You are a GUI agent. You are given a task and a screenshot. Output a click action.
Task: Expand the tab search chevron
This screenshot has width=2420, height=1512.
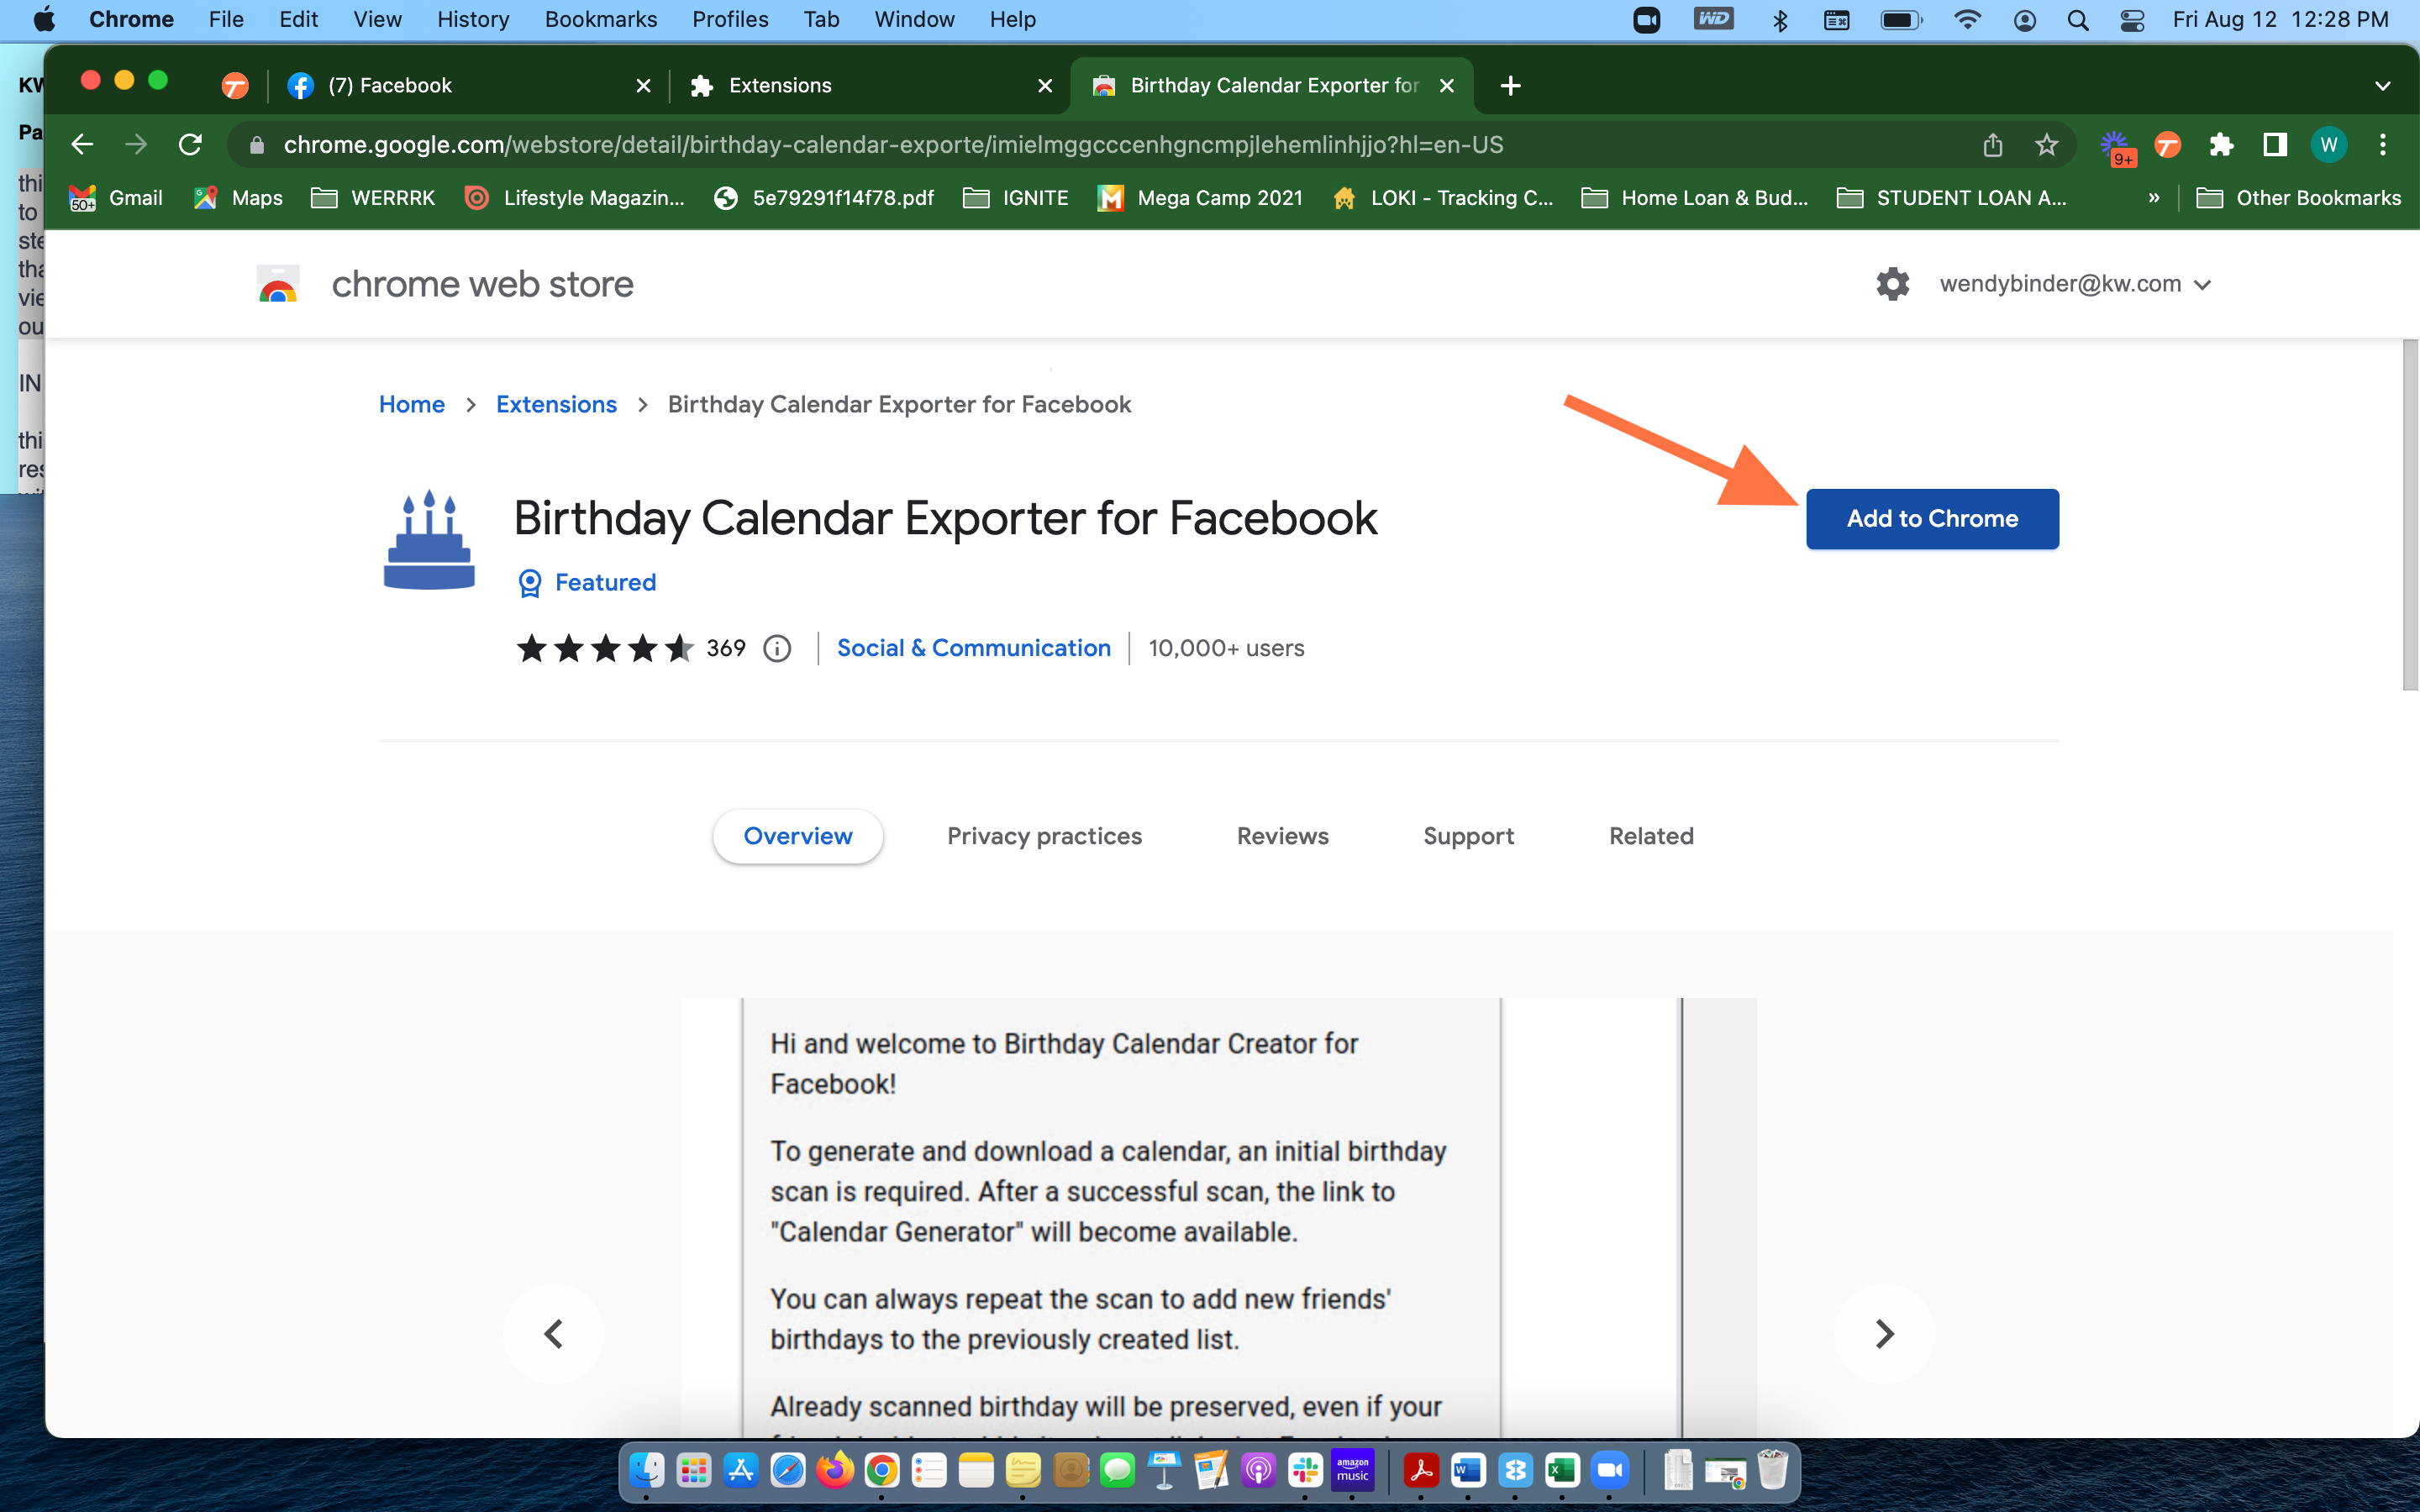(x=2382, y=86)
